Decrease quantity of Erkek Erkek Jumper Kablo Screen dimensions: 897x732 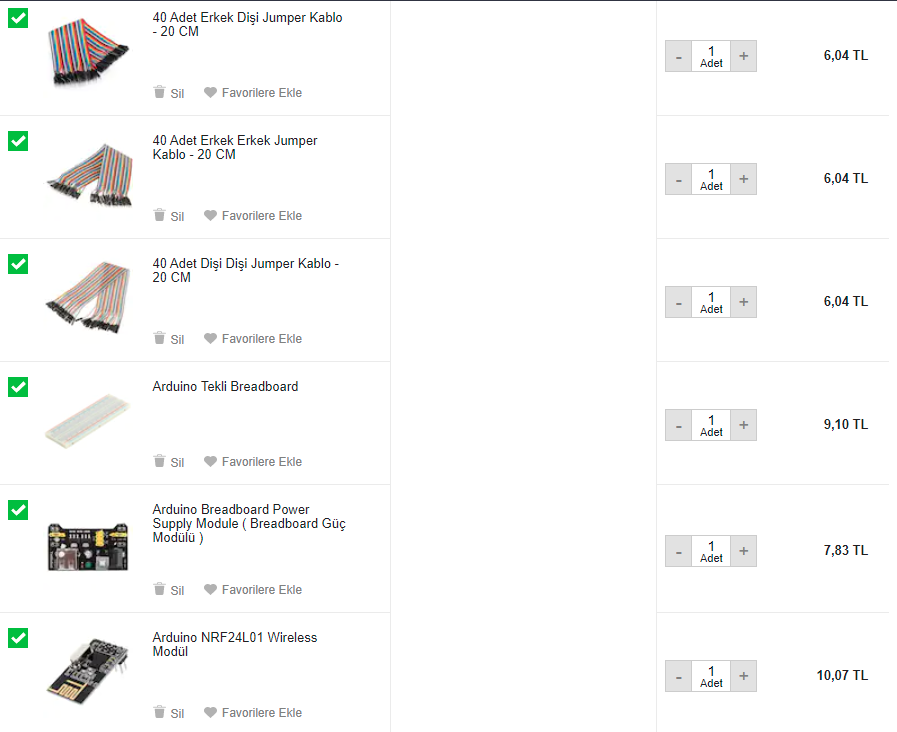678,179
